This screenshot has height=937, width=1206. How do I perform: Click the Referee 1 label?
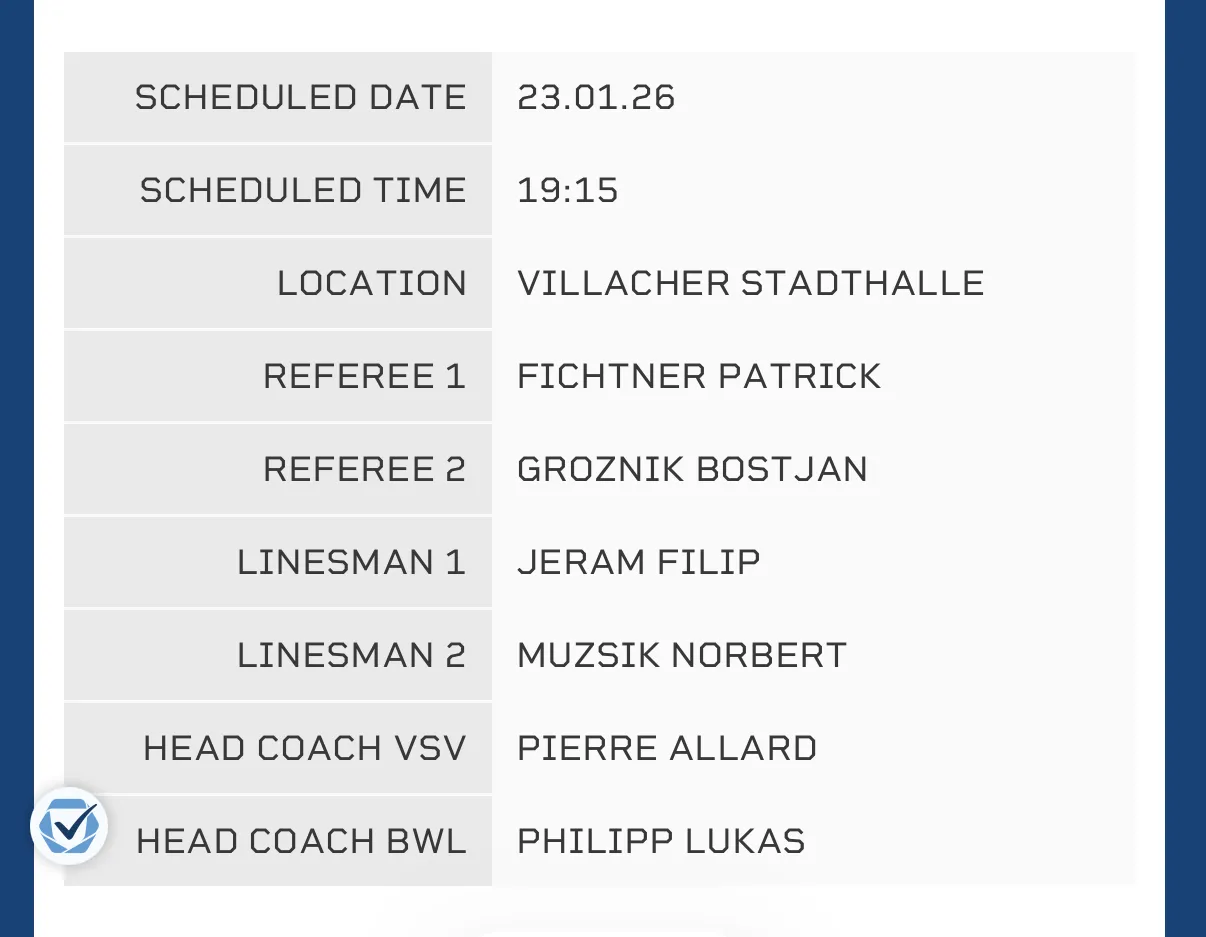pos(365,377)
